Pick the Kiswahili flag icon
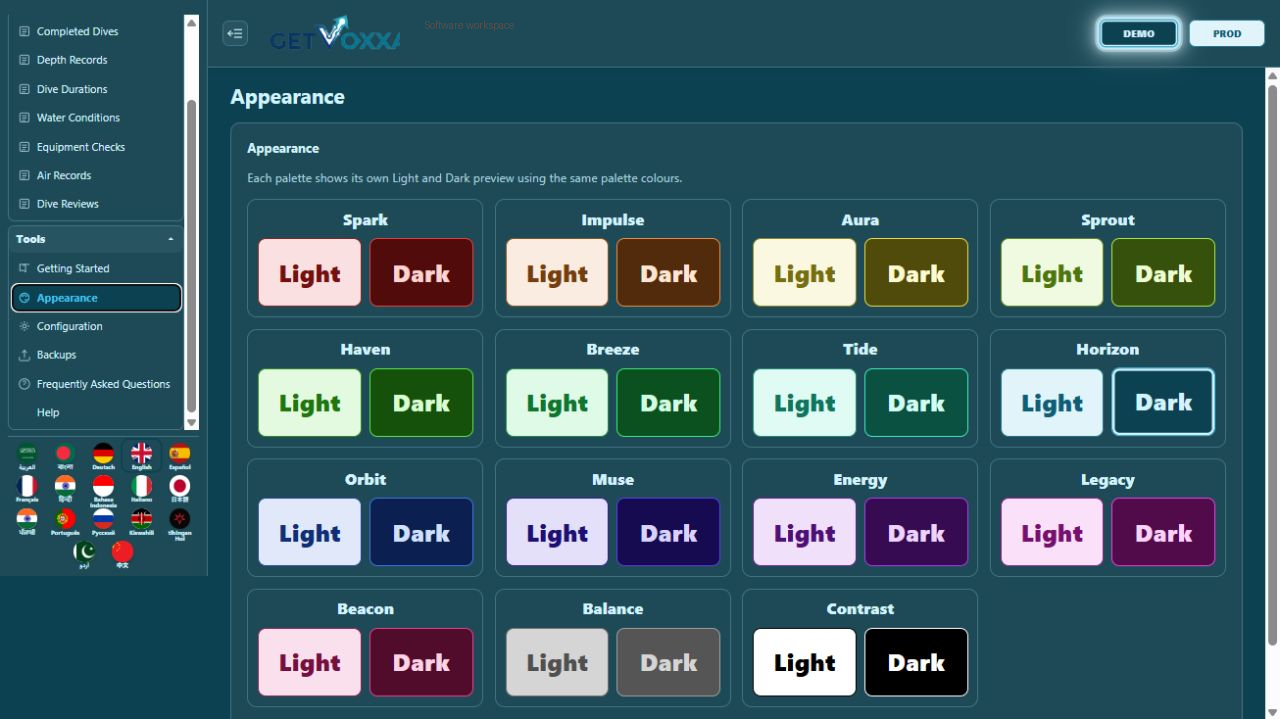Viewport: 1280px width, 719px height. tap(141, 522)
